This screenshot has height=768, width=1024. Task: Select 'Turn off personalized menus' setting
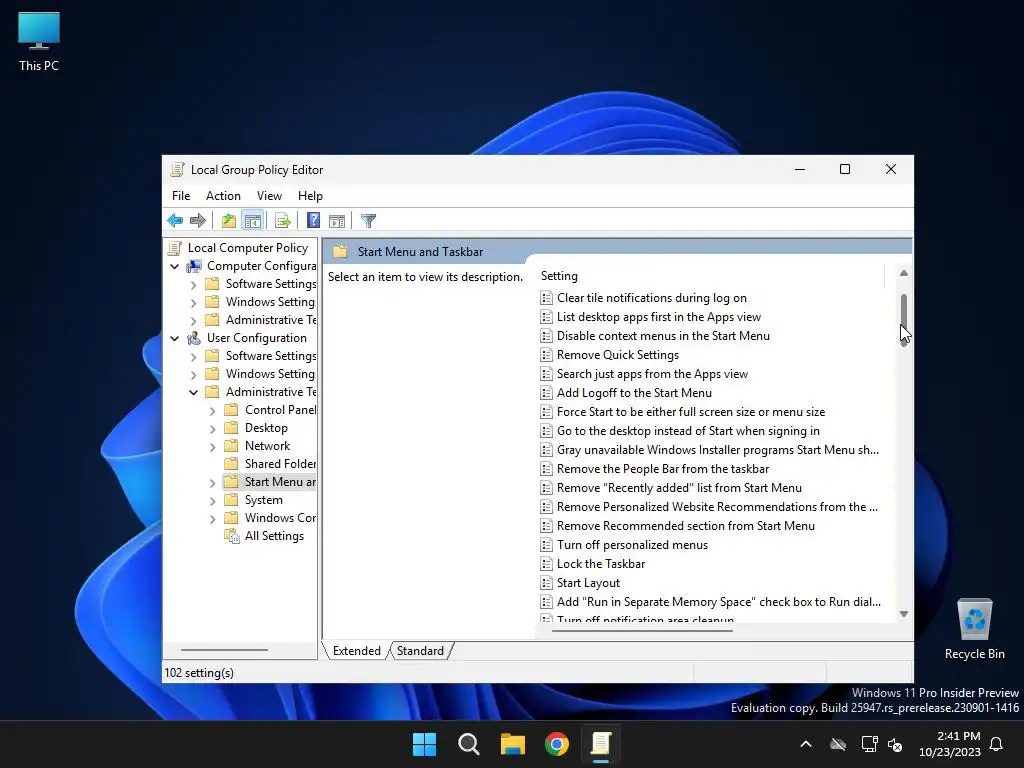click(632, 545)
